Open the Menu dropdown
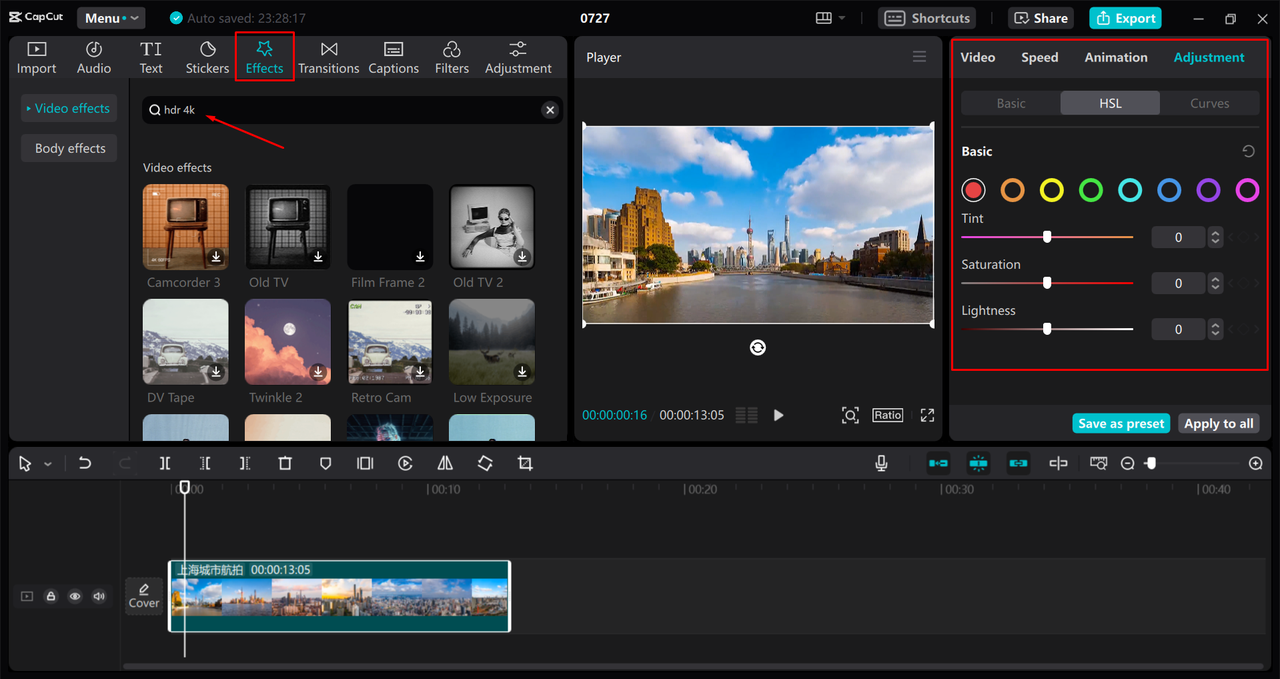This screenshot has height=679, width=1280. pos(111,18)
